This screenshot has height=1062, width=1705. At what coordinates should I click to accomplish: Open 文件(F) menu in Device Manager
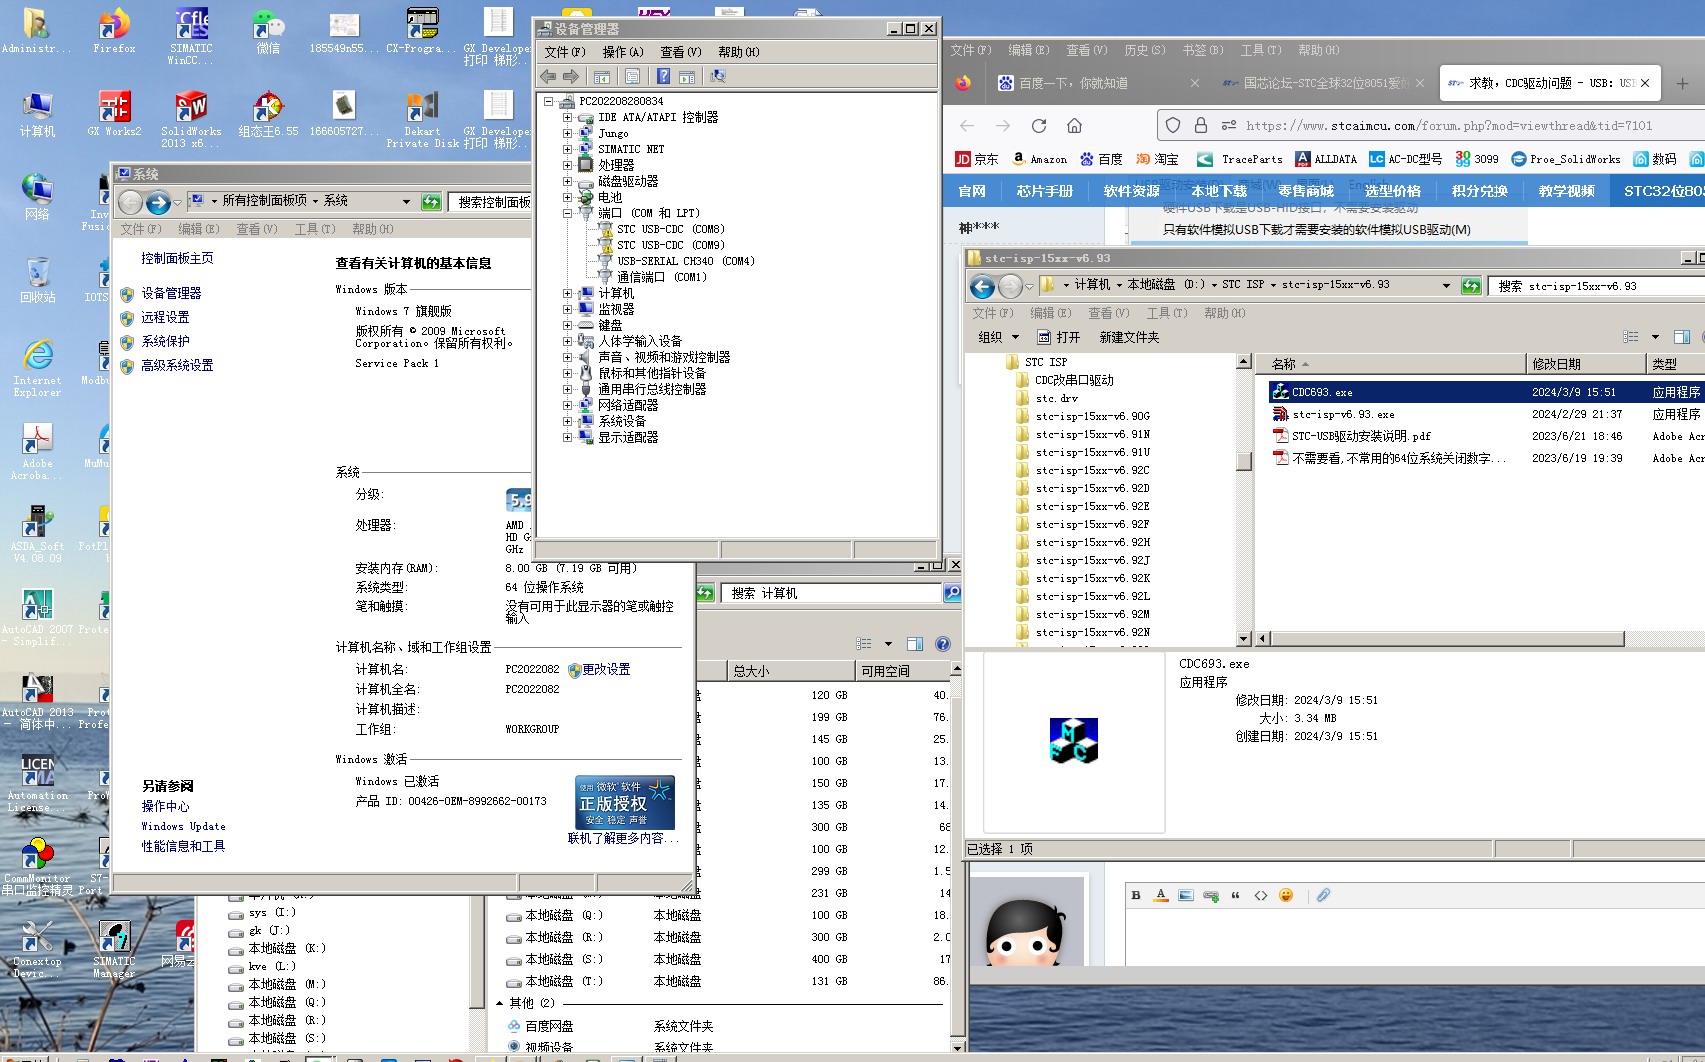[x=565, y=52]
